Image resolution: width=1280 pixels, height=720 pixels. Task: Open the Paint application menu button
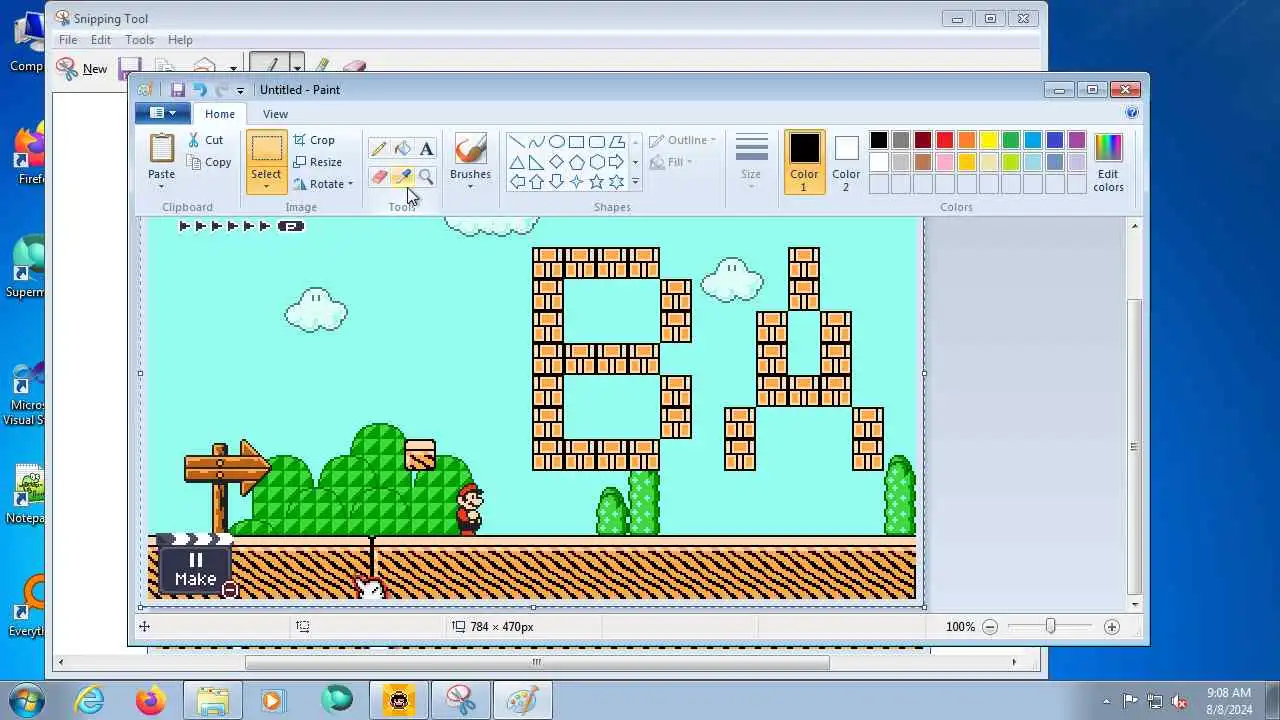point(161,114)
